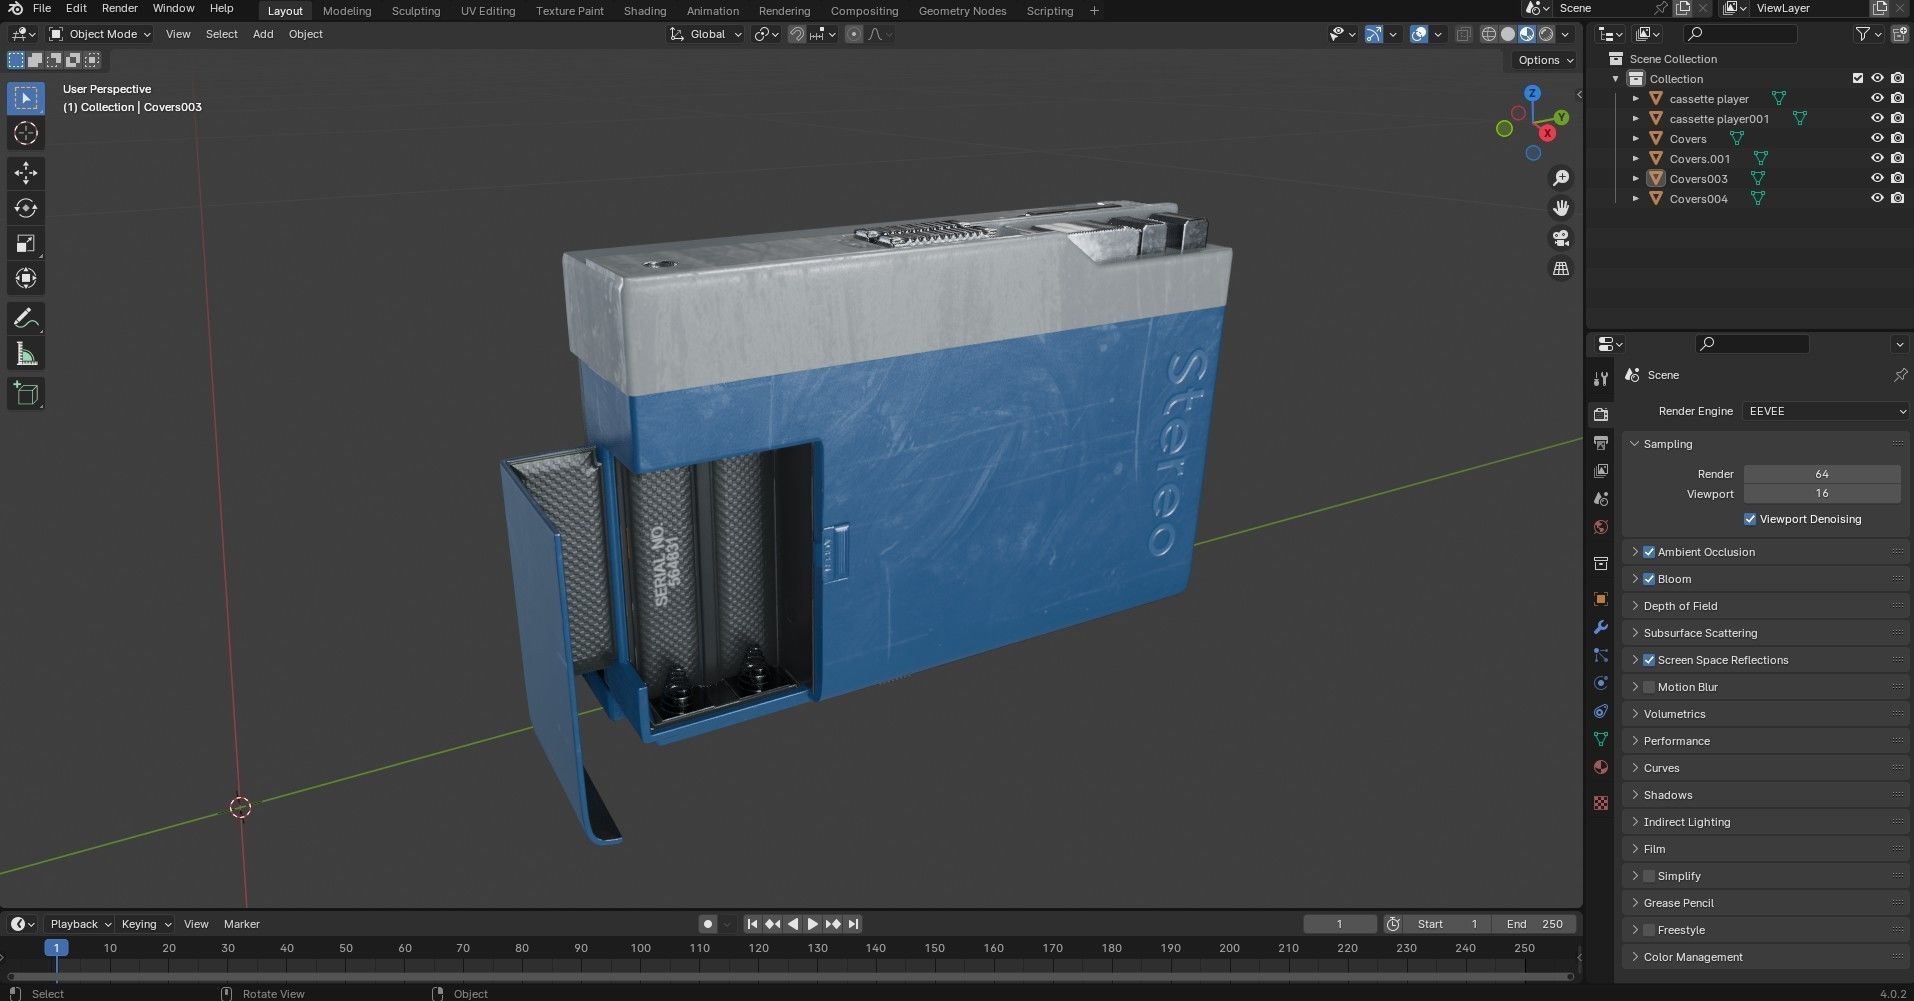The width and height of the screenshot is (1914, 1001).
Task: Select the Cursor tool in the toolbar
Action: click(x=26, y=133)
